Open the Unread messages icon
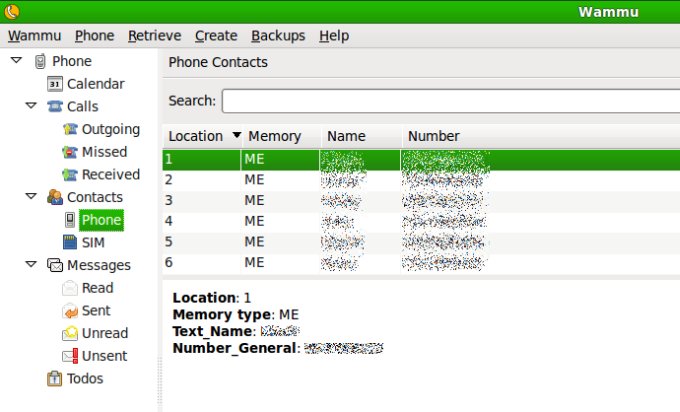 coord(70,333)
